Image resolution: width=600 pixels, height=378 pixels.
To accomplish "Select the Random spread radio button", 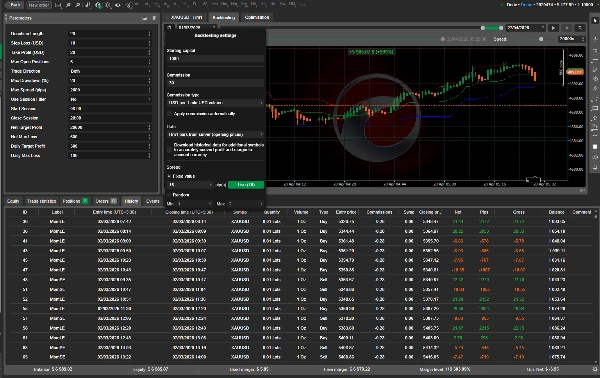I will click(x=169, y=195).
